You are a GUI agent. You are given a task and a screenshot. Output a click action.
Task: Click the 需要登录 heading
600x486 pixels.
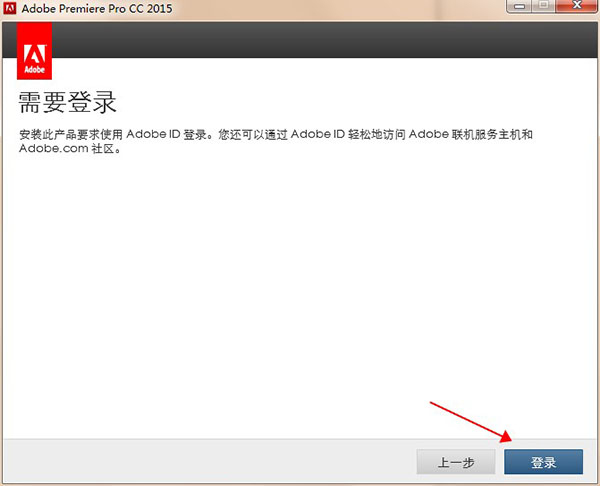pyautogui.click(x=68, y=103)
